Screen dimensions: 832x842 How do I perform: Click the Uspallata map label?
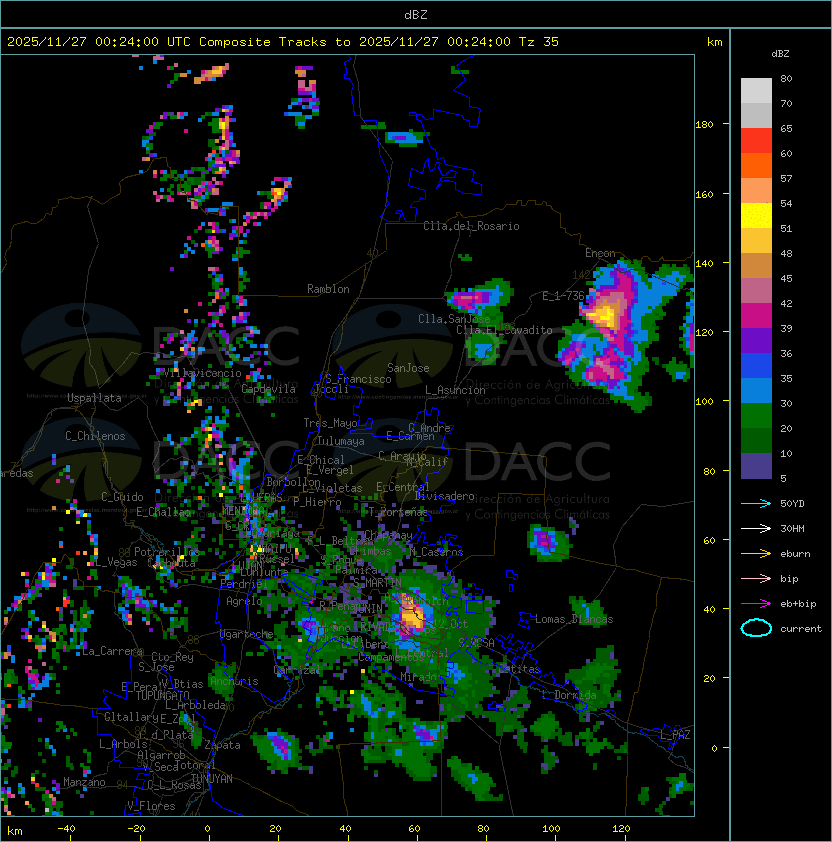click(x=94, y=398)
